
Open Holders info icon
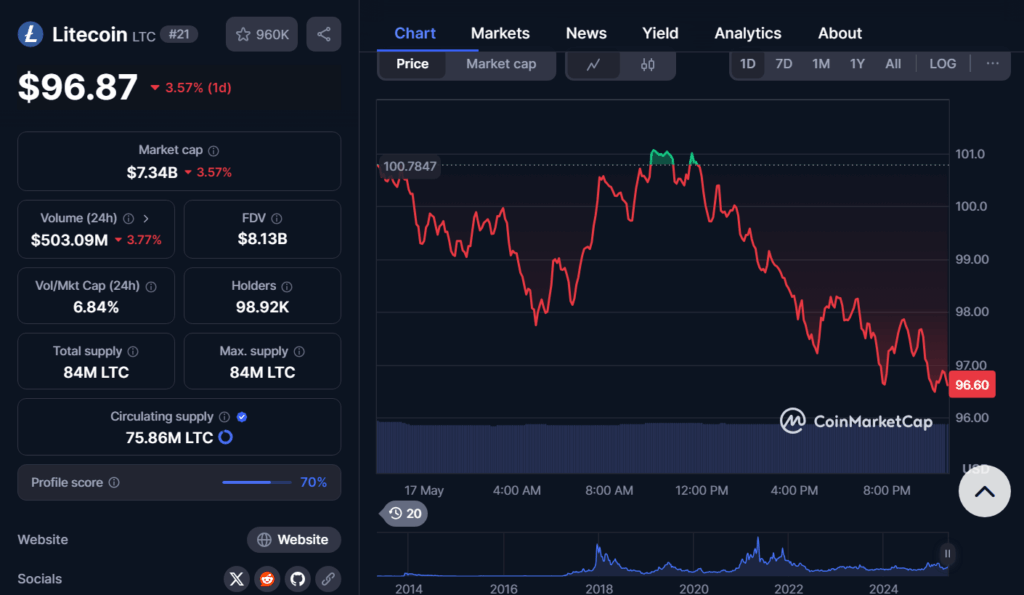pos(287,286)
